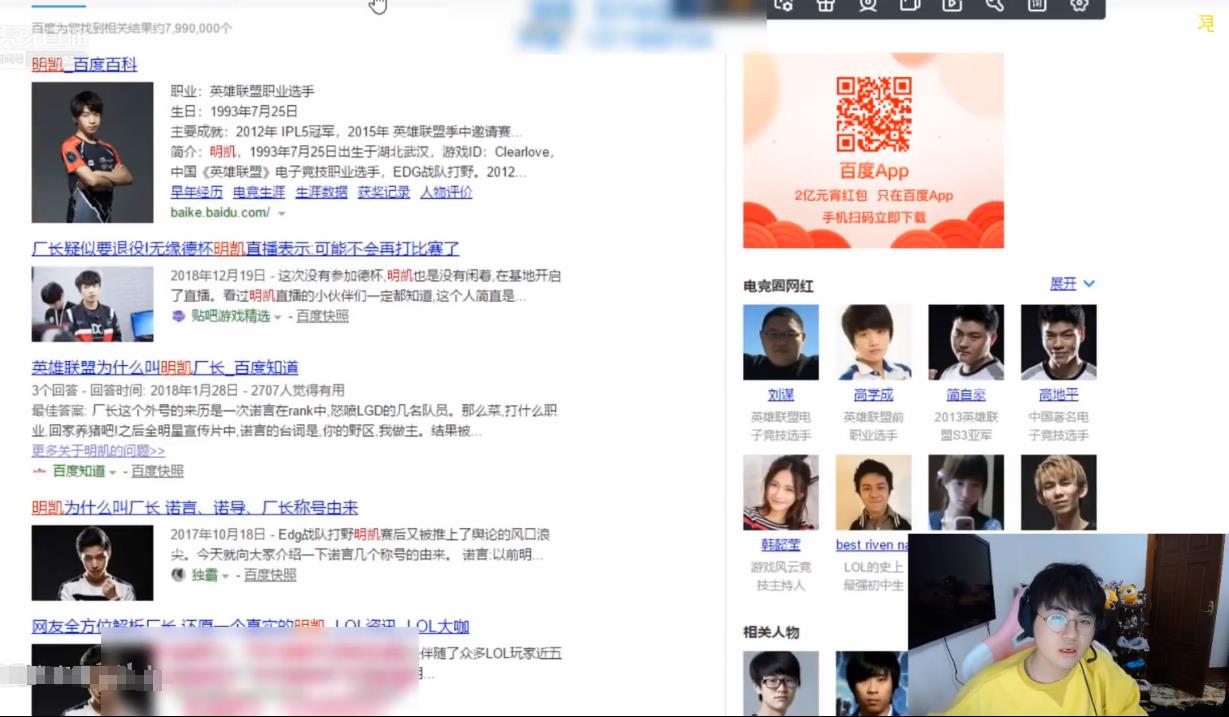This screenshot has height=717, width=1229.
Task: Click the 更多关于明凯的问题>> link
Action: (98, 450)
